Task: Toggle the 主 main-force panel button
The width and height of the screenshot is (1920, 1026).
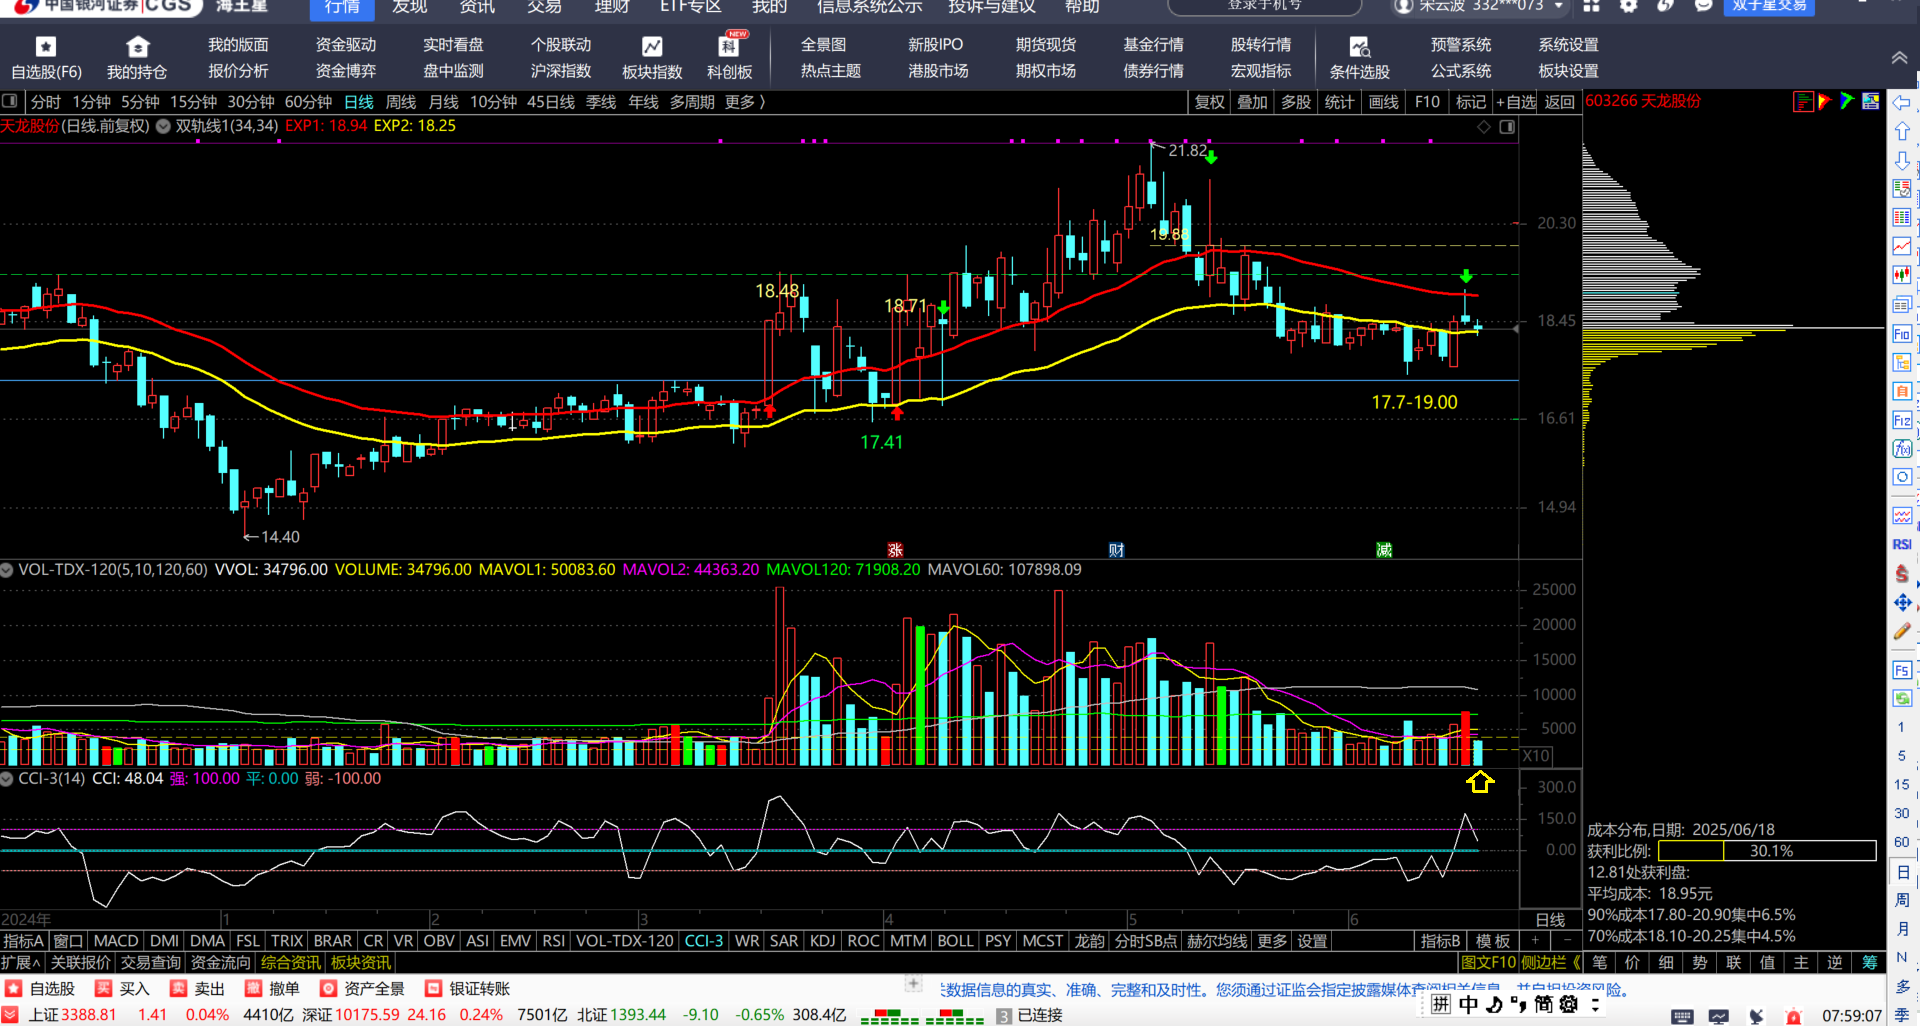Action: click(1801, 963)
